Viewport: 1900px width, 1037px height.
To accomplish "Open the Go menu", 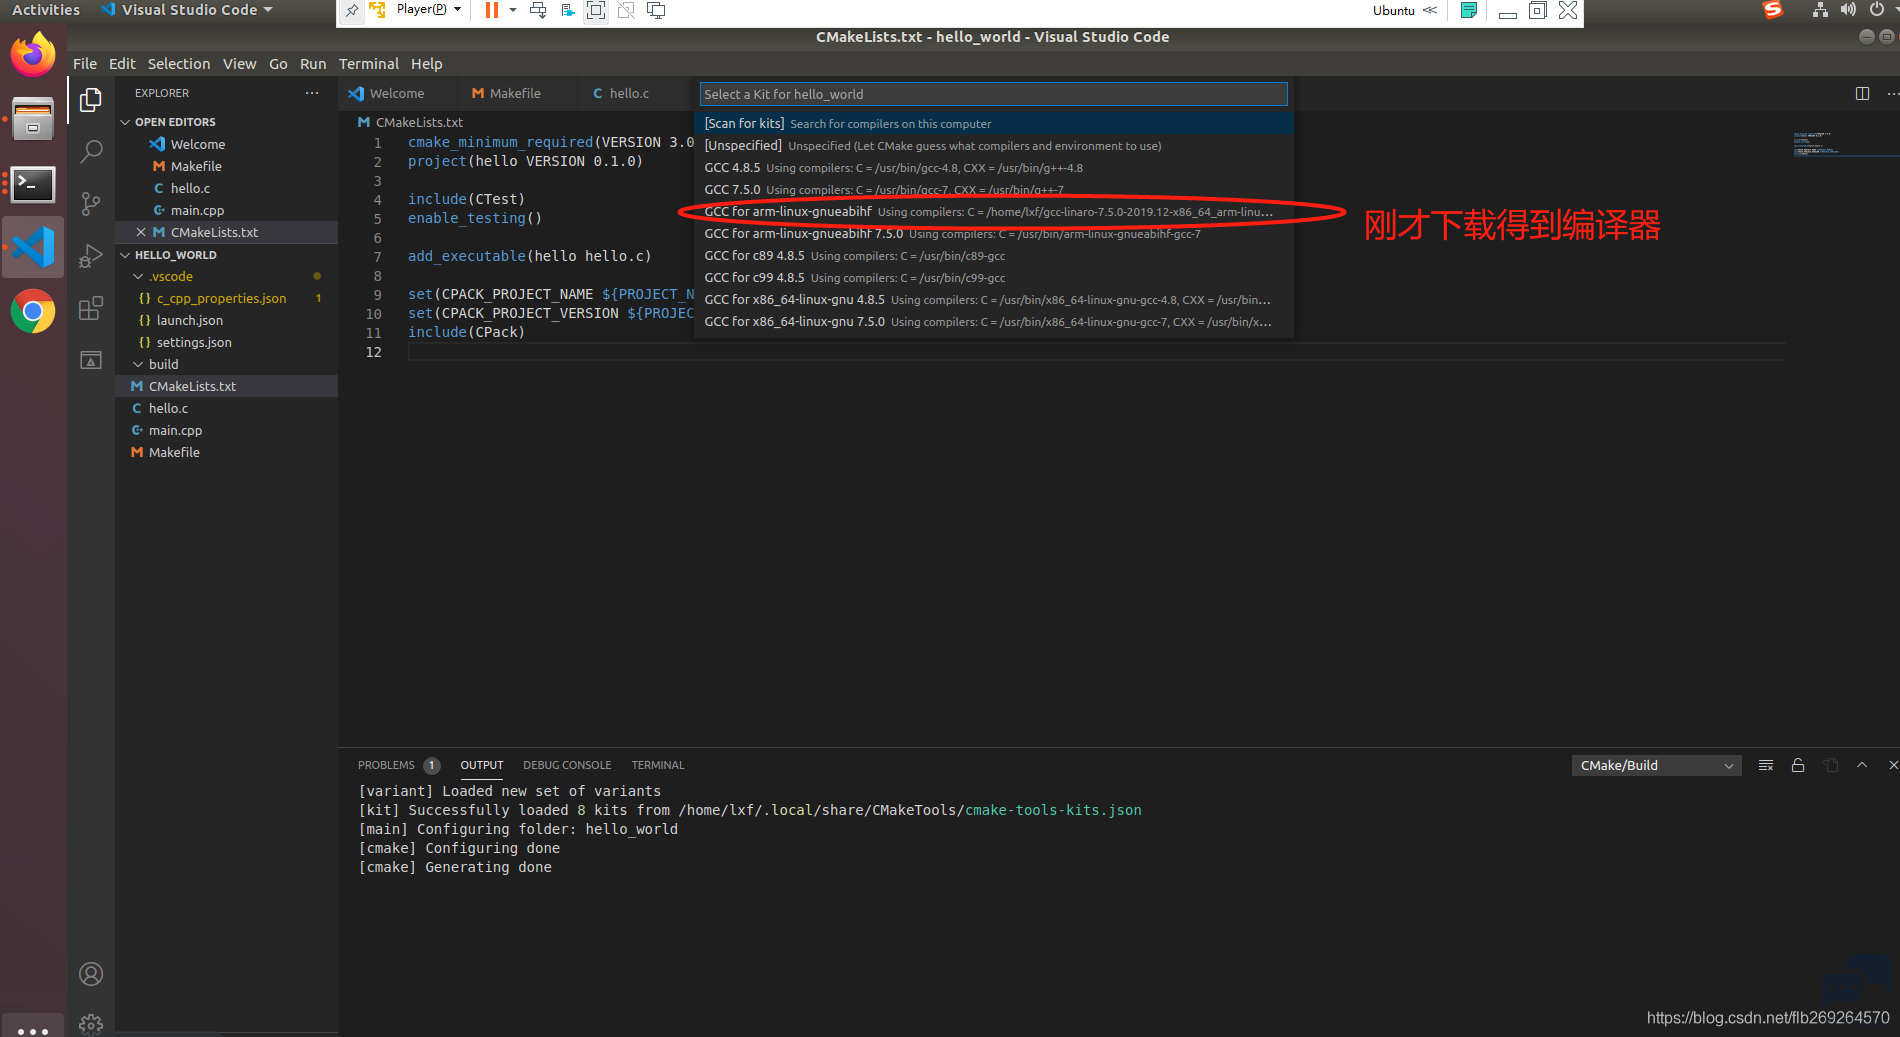I will (x=278, y=64).
